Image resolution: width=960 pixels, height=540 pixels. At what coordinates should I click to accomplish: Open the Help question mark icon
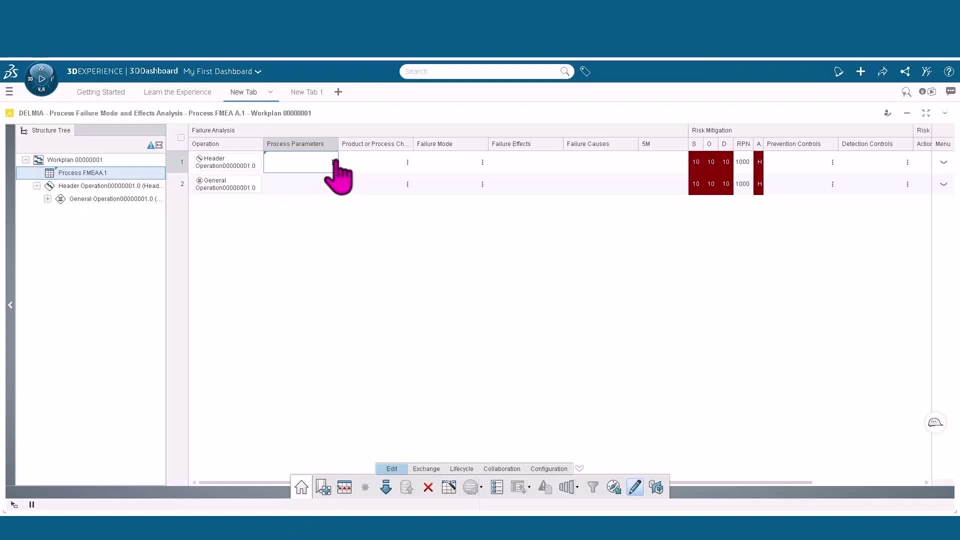coord(948,72)
